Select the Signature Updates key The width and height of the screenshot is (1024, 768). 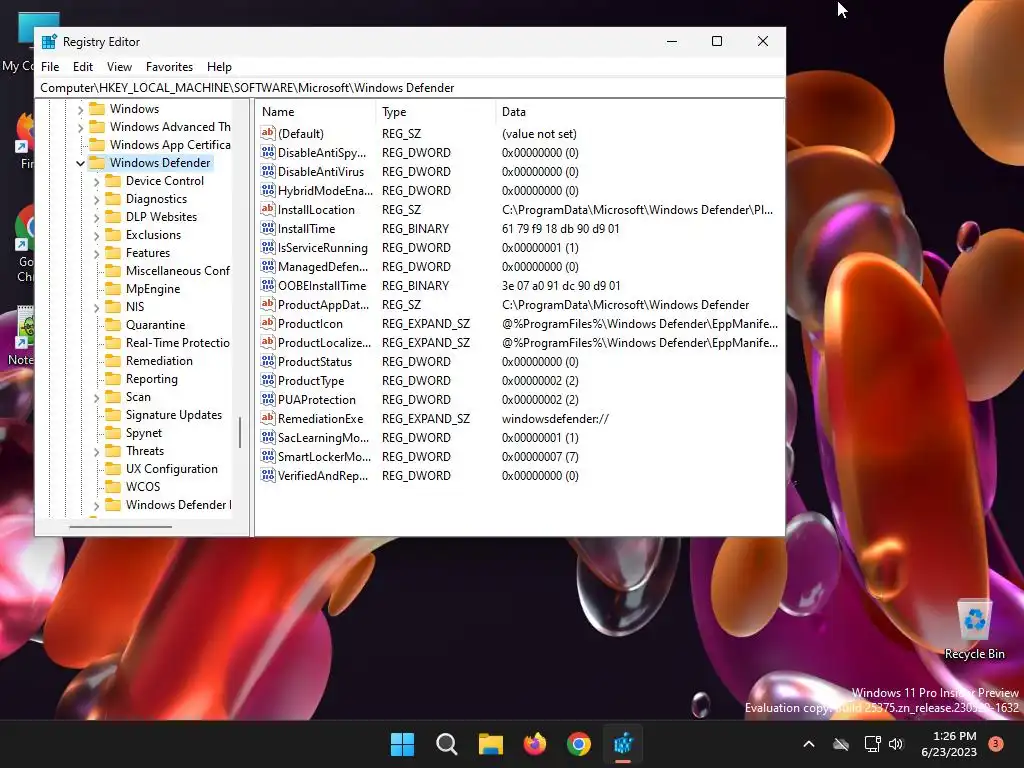(x=174, y=415)
